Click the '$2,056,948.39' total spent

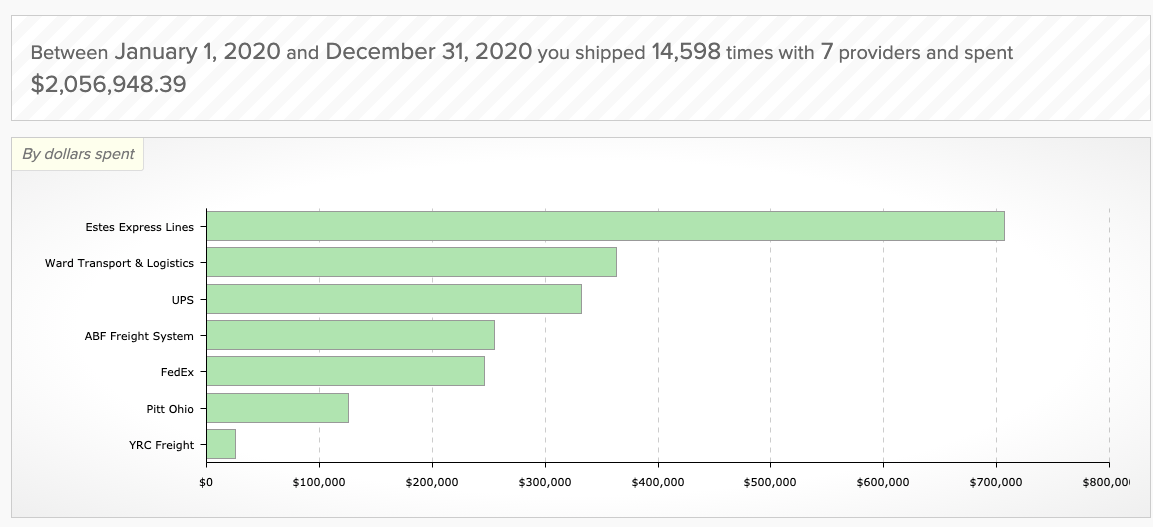point(108,84)
